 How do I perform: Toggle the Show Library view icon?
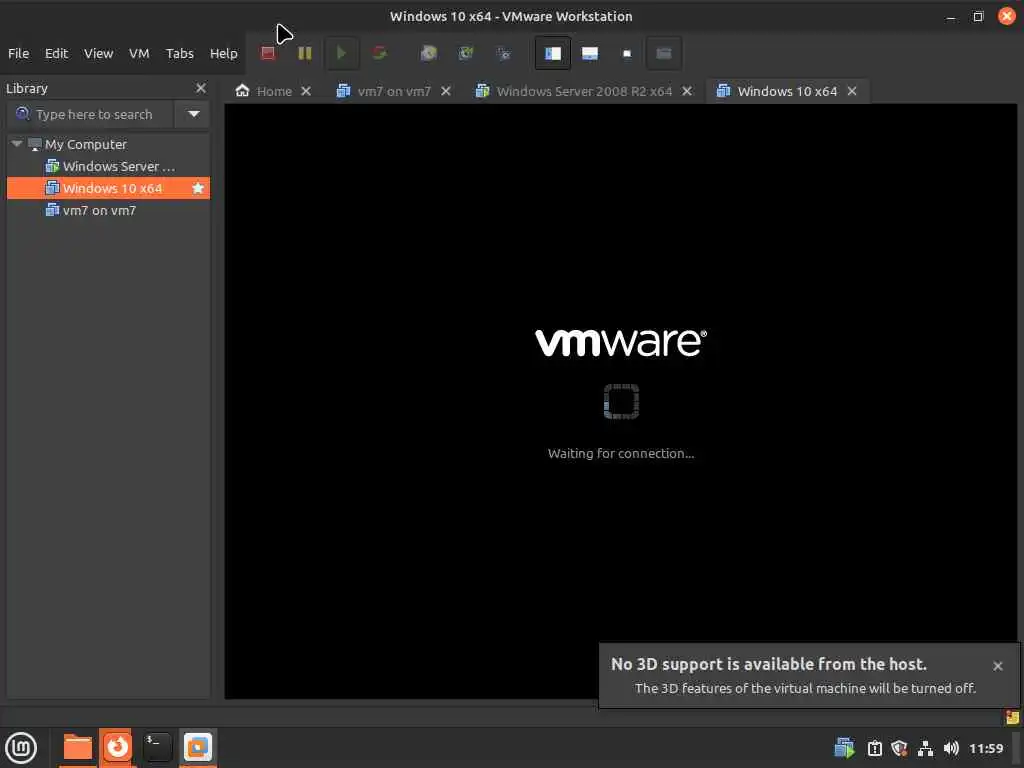(x=552, y=53)
